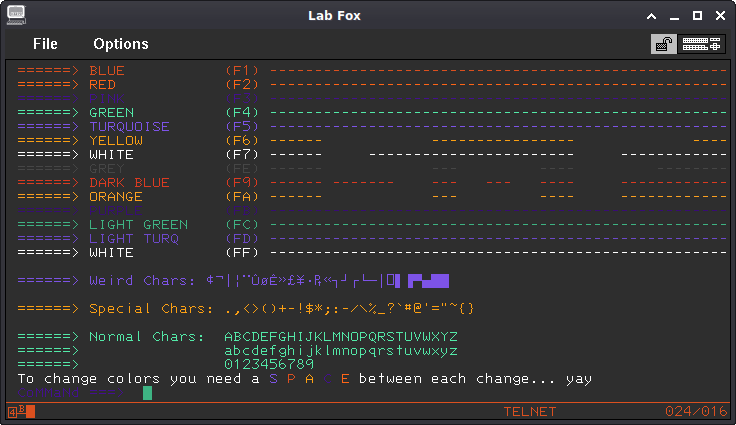The image size is (736, 425).
Task: Click the (F1) key label
Action: coord(242,70)
